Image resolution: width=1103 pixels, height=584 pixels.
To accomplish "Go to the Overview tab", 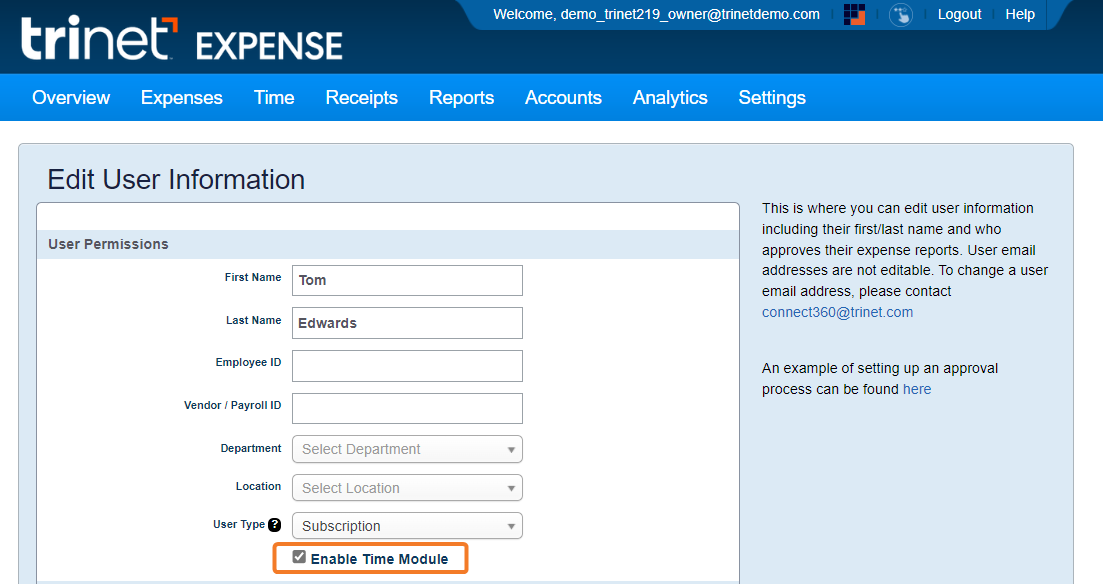I will click(x=71, y=98).
